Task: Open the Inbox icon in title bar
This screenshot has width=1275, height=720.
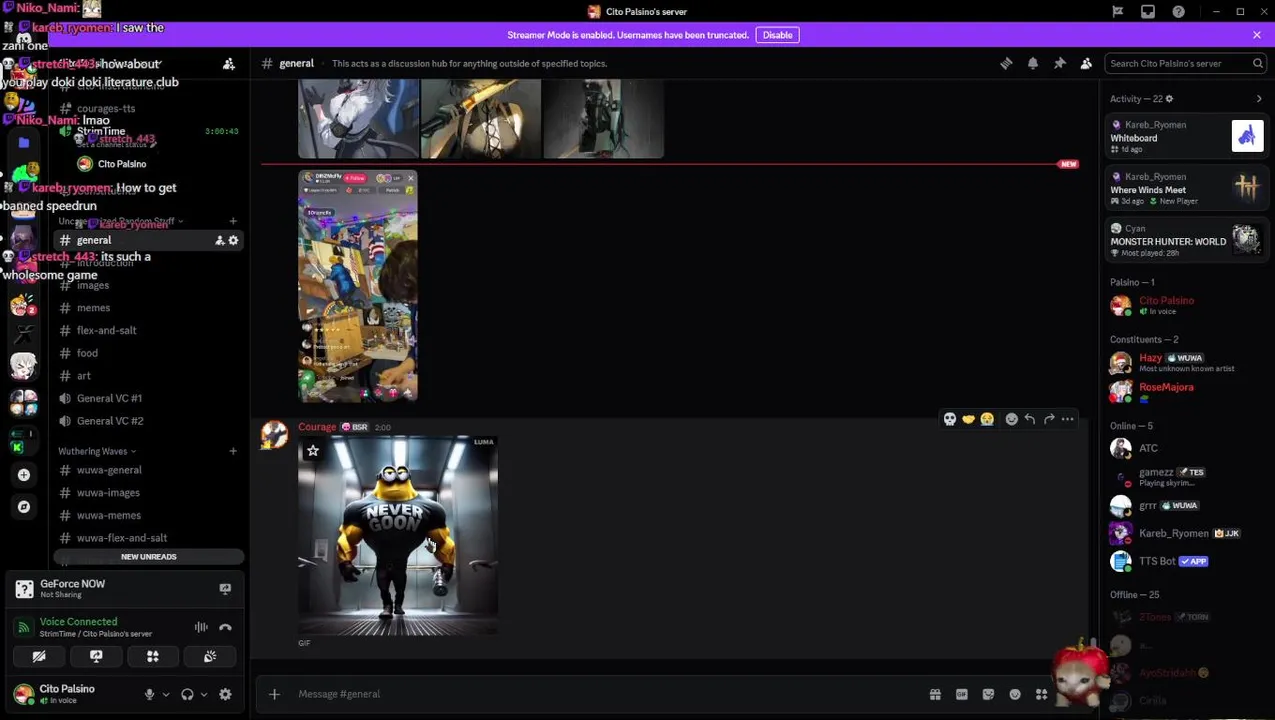Action: 1148,11
